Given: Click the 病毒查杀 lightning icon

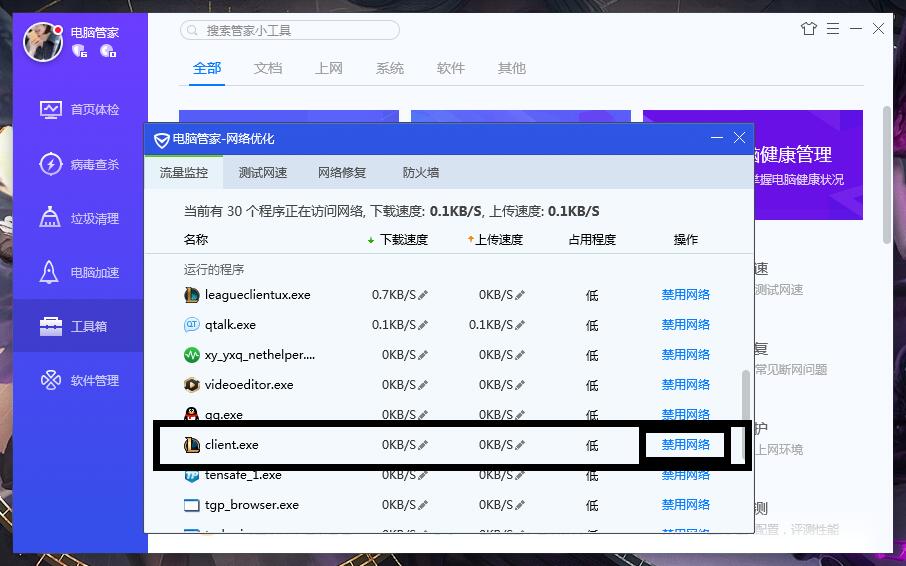Looking at the screenshot, I should click(51, 164).
